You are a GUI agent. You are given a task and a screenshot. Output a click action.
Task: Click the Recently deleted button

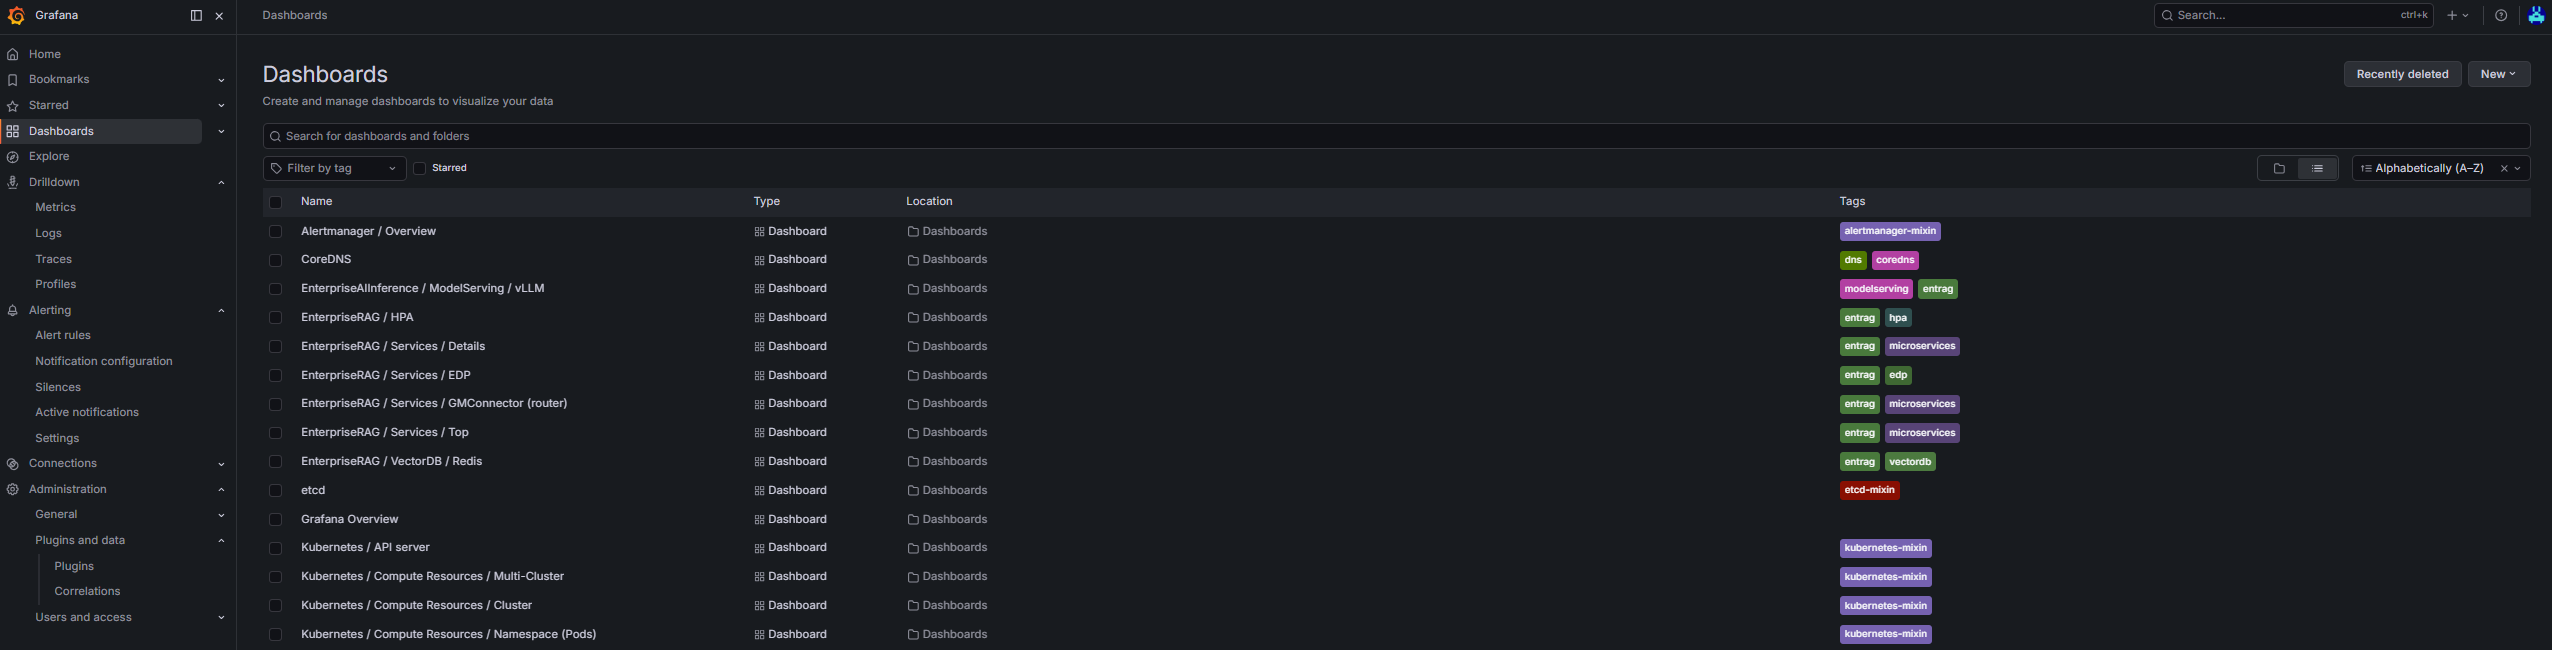(x=2402, y=74)
